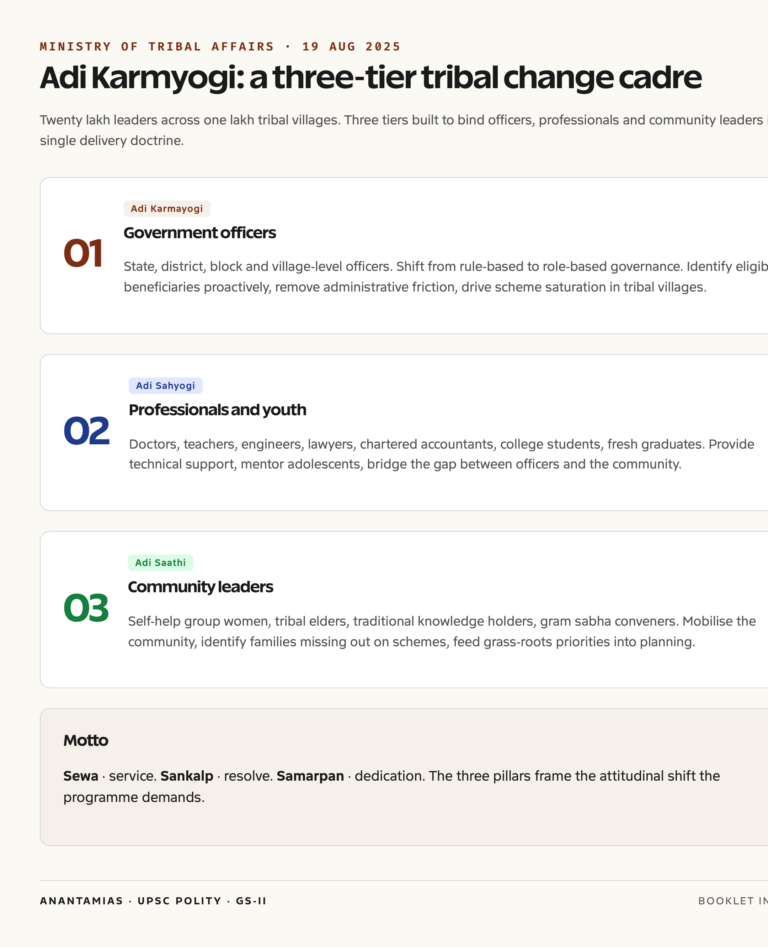The height and width of the screenshot is (947, 768).
Task: Click the bold word Samarpan
Action: [x=310, y=775]
